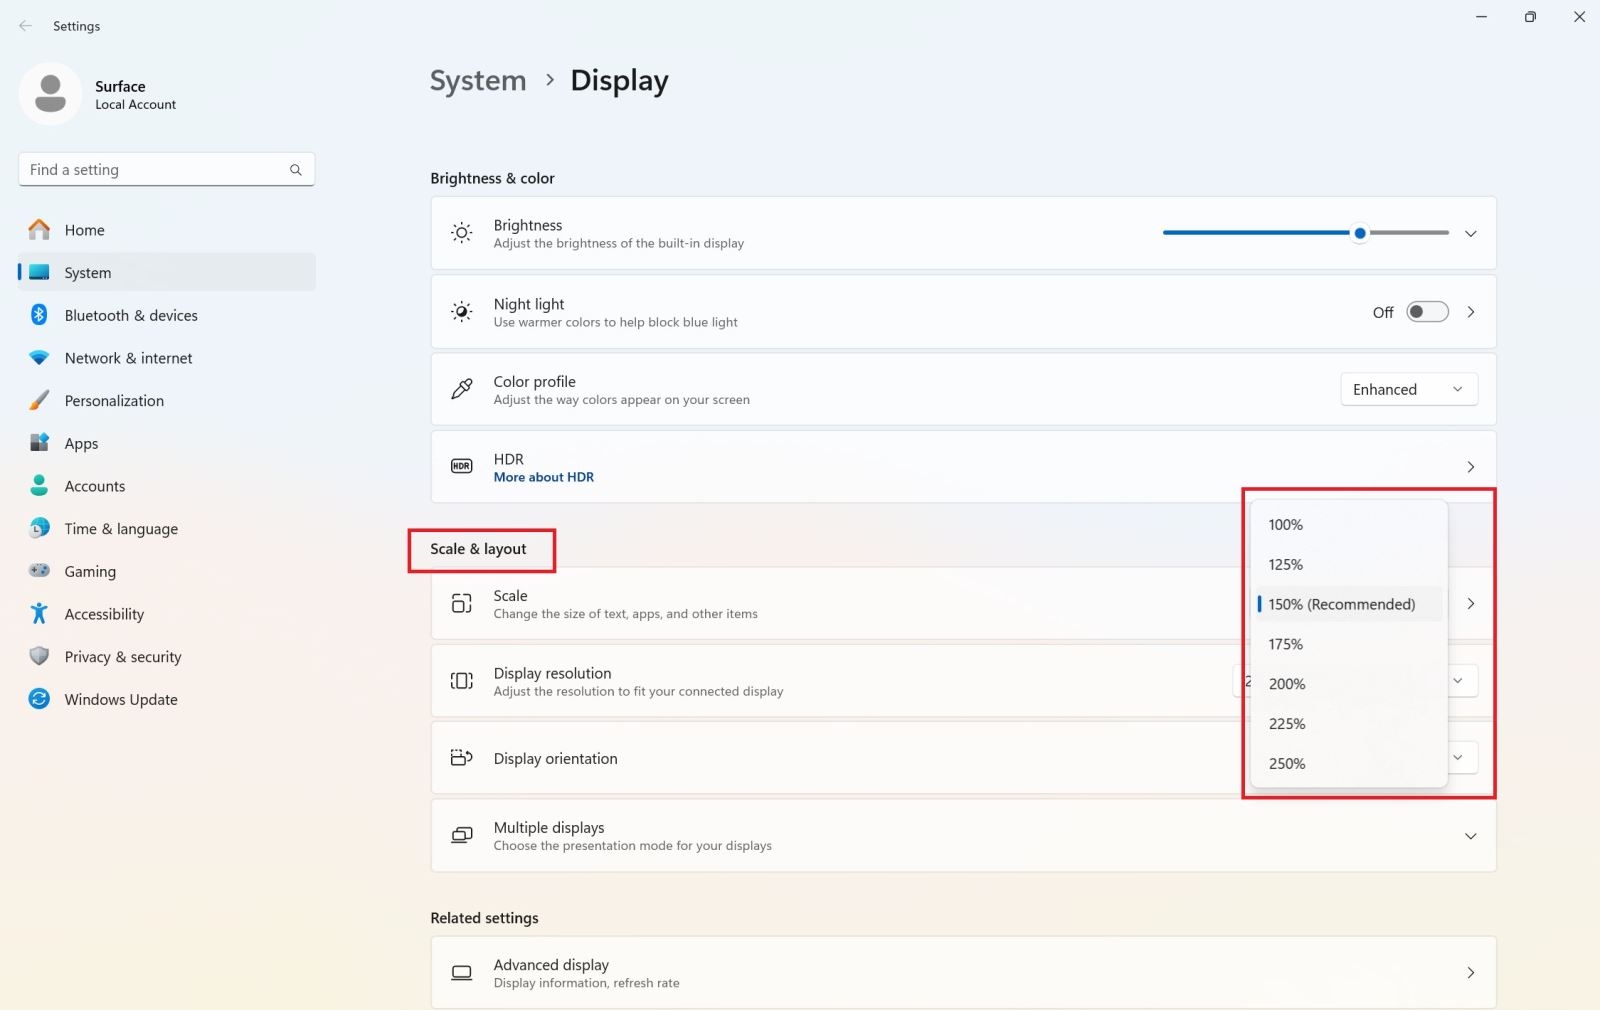Click the back arrow in Settings
Screen dimensions: 1600x1010
click(x=26, y=26)
